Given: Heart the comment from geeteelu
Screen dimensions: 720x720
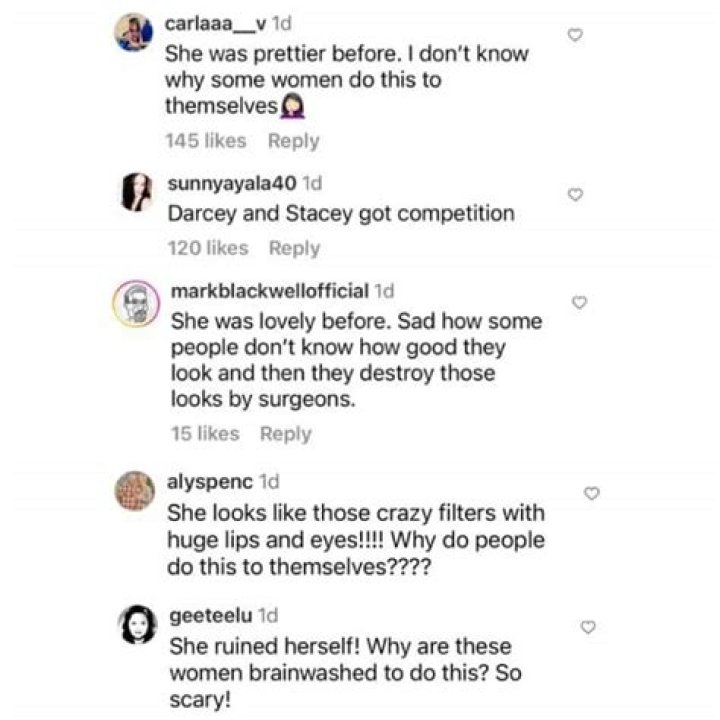Looking at the screenshot, I should 588,627.
